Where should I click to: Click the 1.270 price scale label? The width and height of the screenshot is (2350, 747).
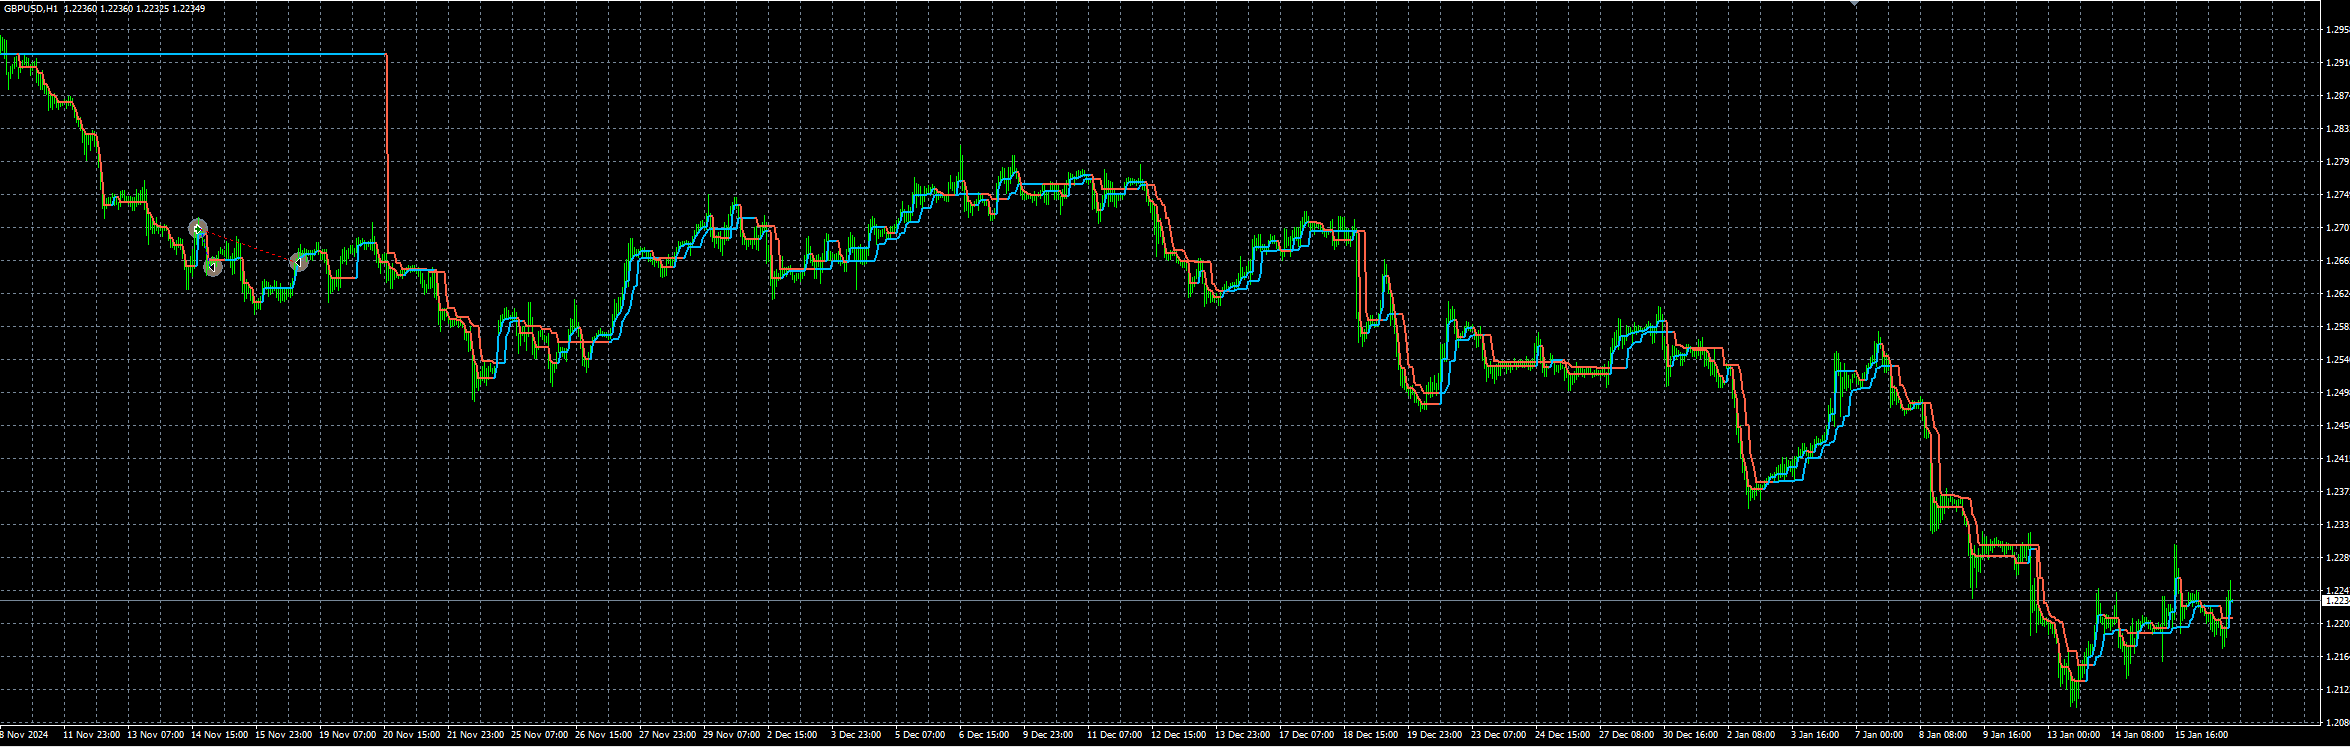point(2337,228)
